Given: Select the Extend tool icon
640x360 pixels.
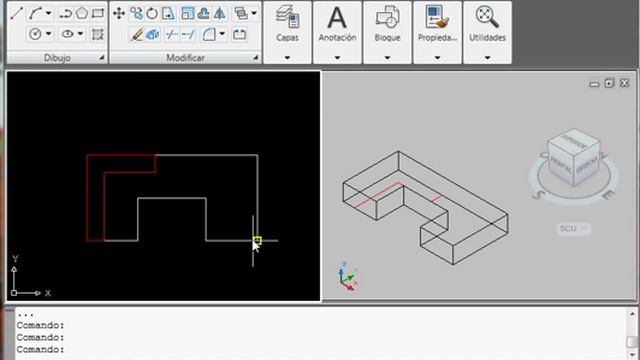Looking at the screenshot, I should click(188, 34).
